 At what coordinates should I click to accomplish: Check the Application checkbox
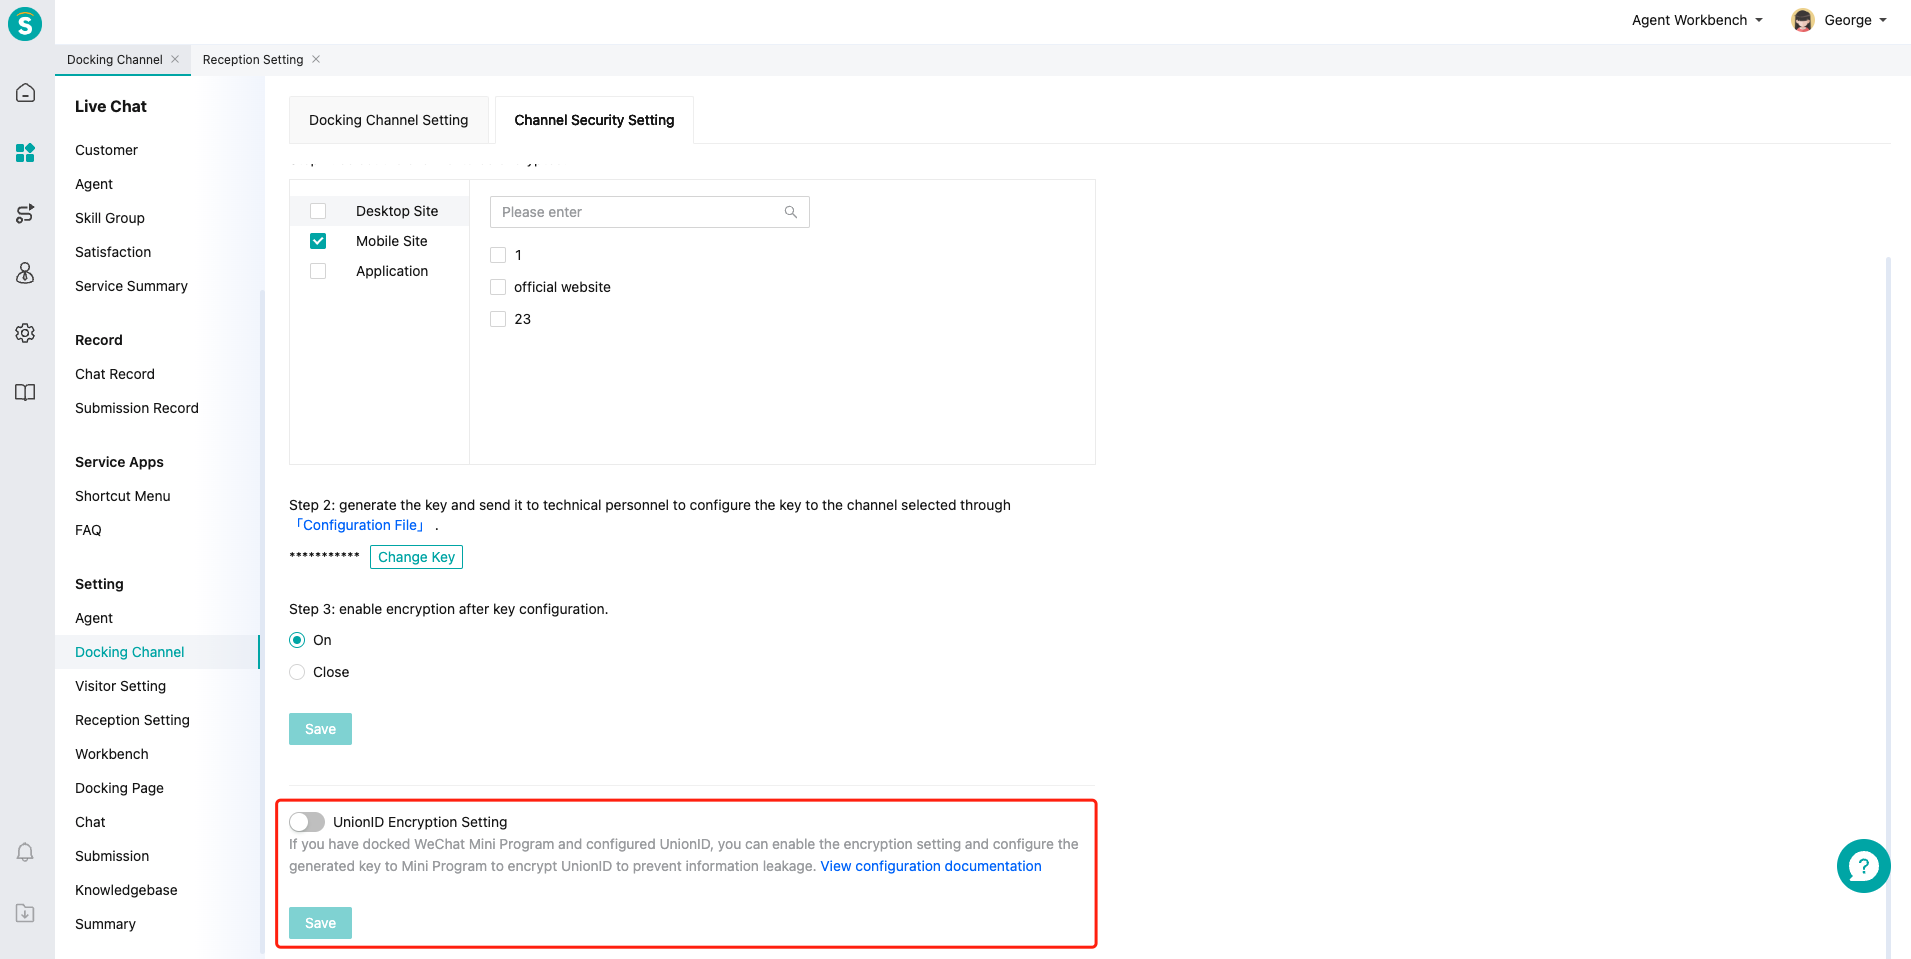[318, 271]
